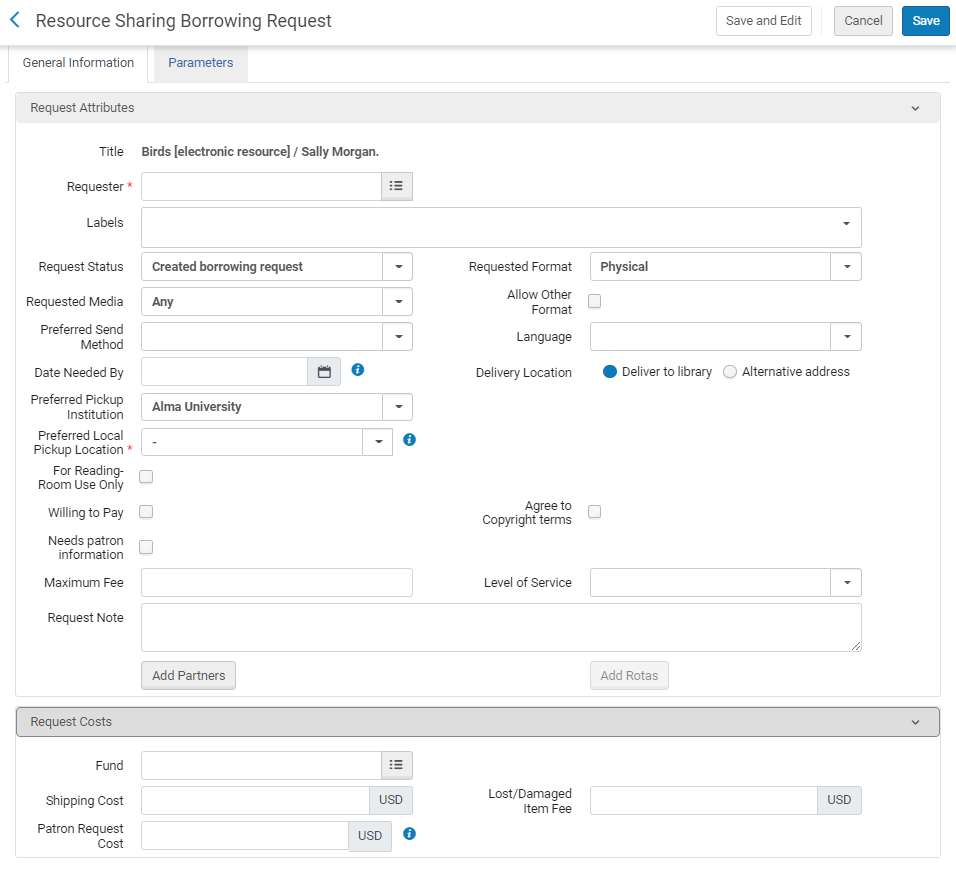Image resolution: width=956 pixels, height=870 pixels.
Task: Save the borrowing request
Action: click(x=926, y=21)
